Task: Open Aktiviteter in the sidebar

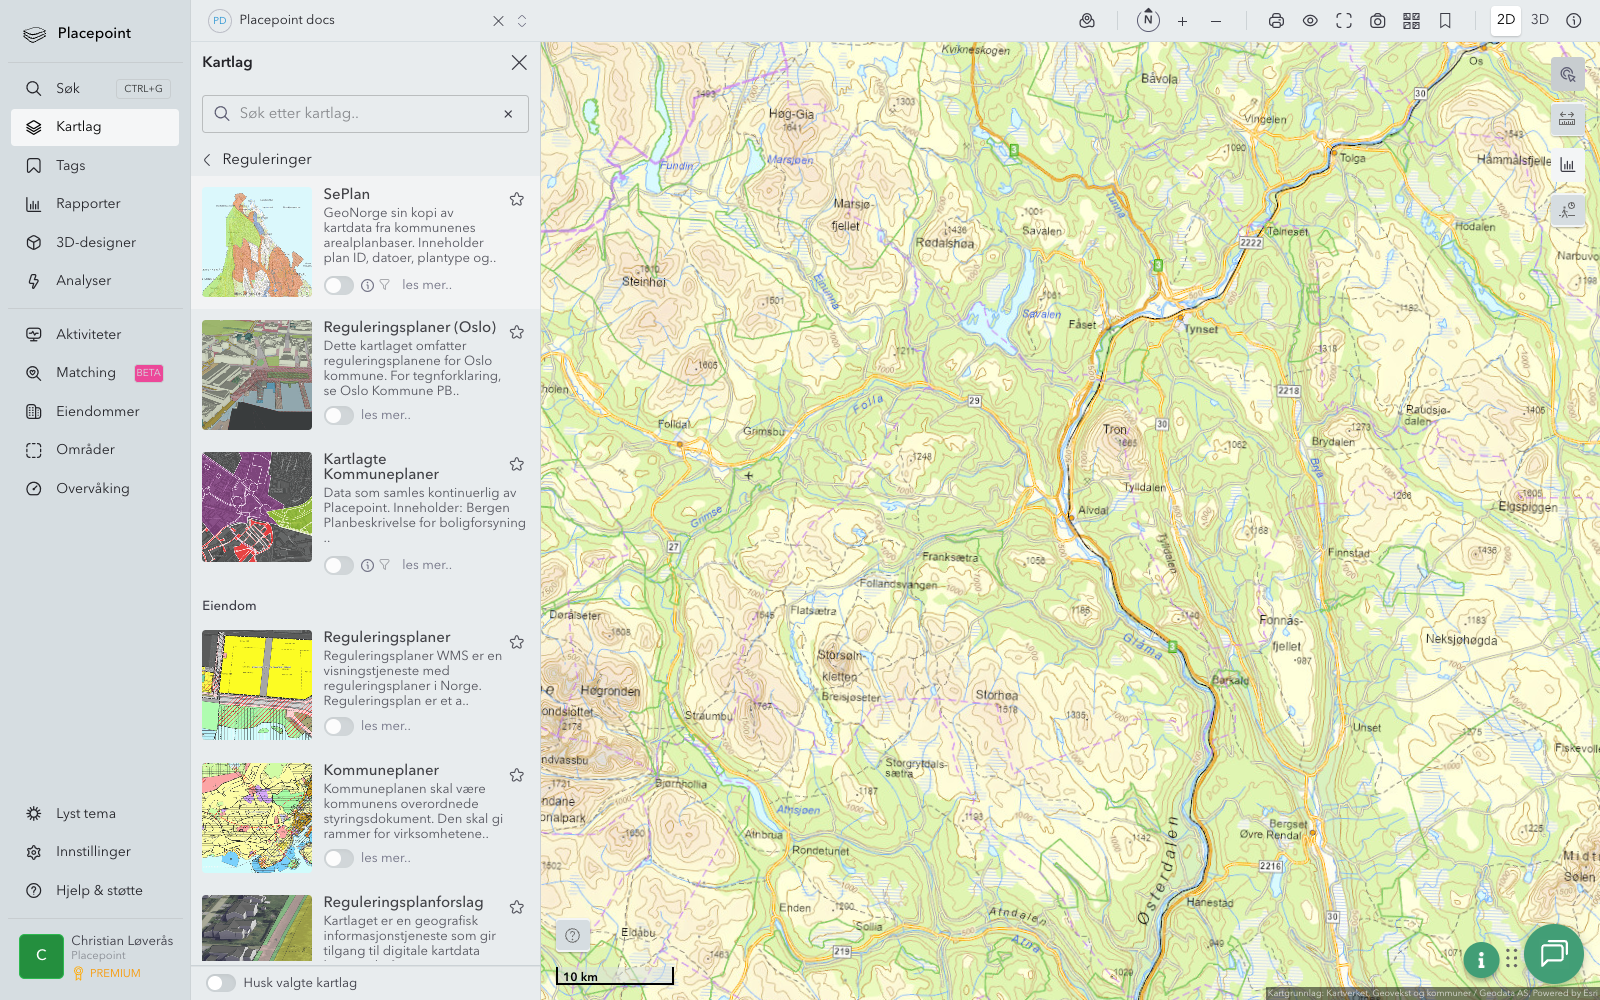Action: [95, 335]
